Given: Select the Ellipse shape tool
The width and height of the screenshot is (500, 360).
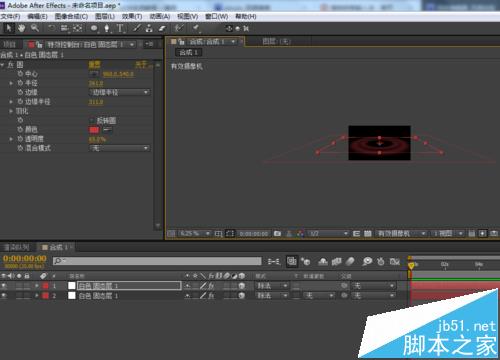Looking at the screenshot, I should [94, 28].
